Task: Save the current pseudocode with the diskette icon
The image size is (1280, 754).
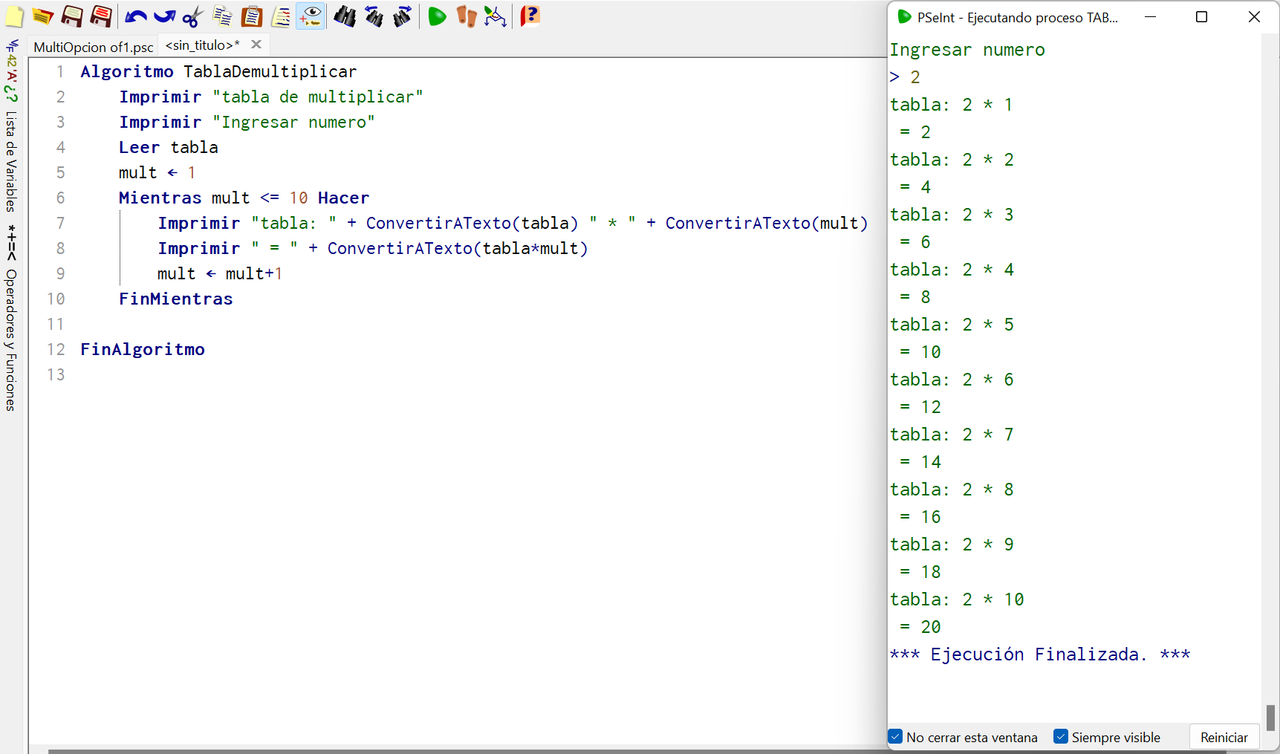Action: (72, 16)
